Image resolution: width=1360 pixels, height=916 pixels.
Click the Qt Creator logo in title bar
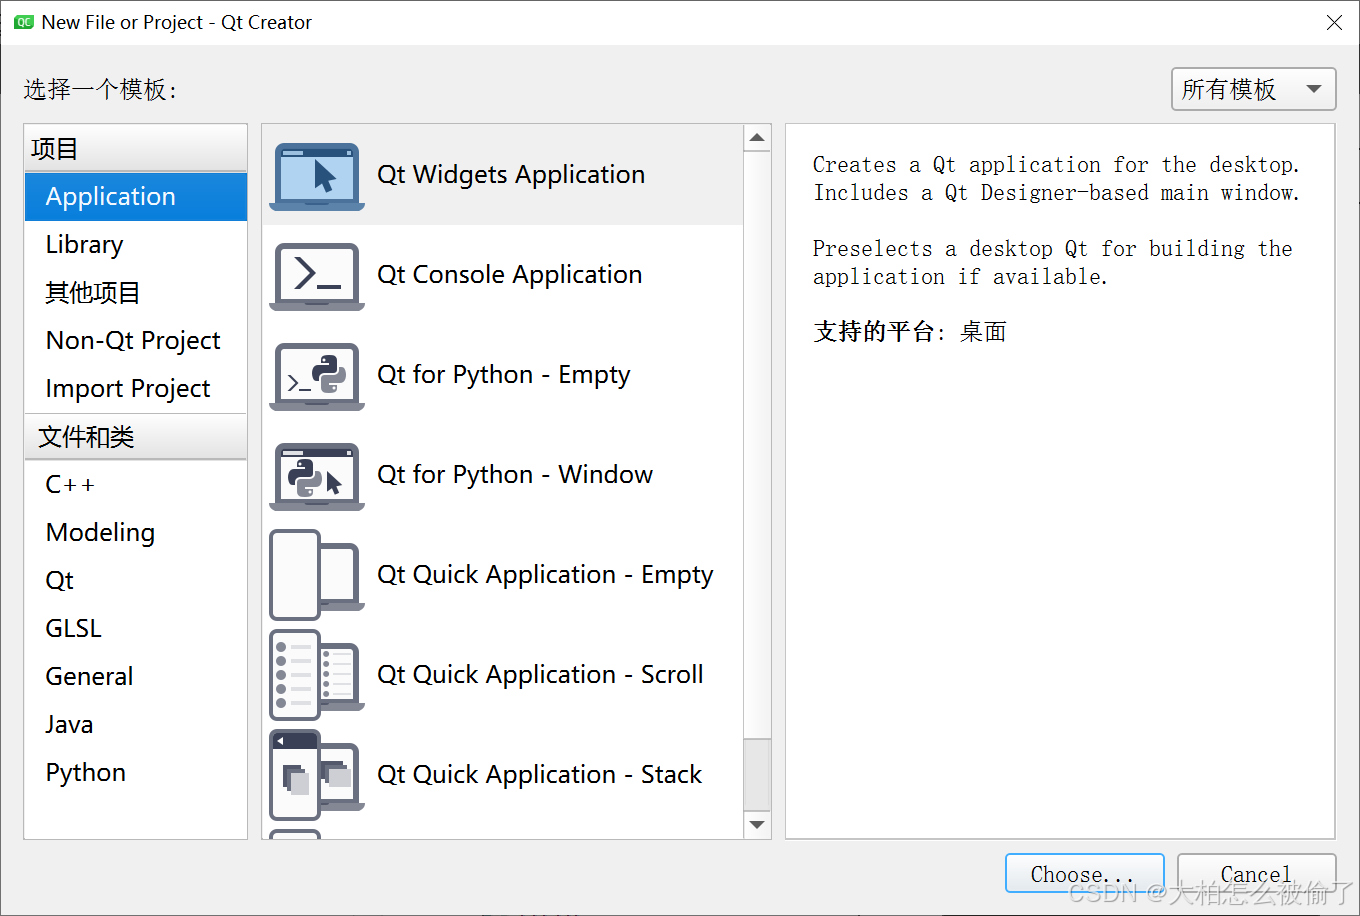24,22
